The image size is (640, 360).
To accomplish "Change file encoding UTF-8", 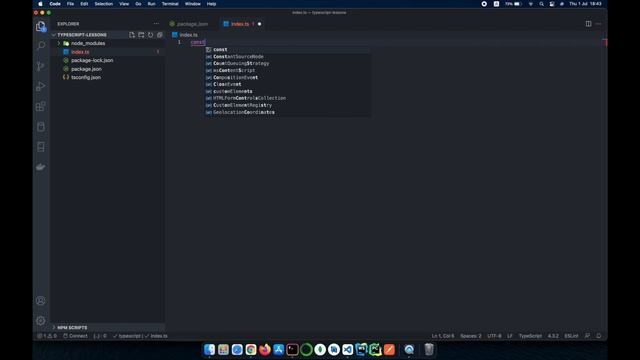I will point(494,336).
